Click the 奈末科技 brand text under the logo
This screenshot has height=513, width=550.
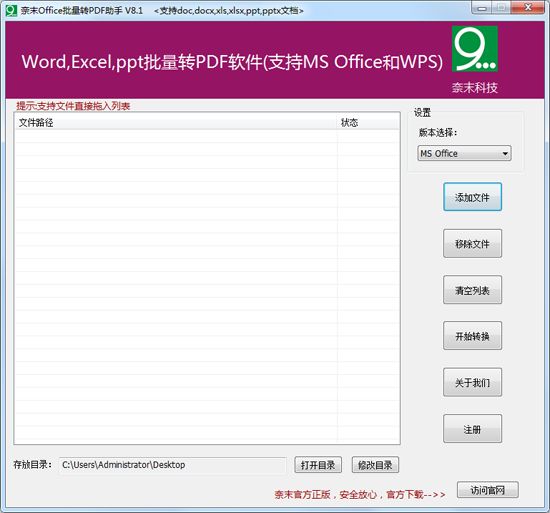coord(475,87)
